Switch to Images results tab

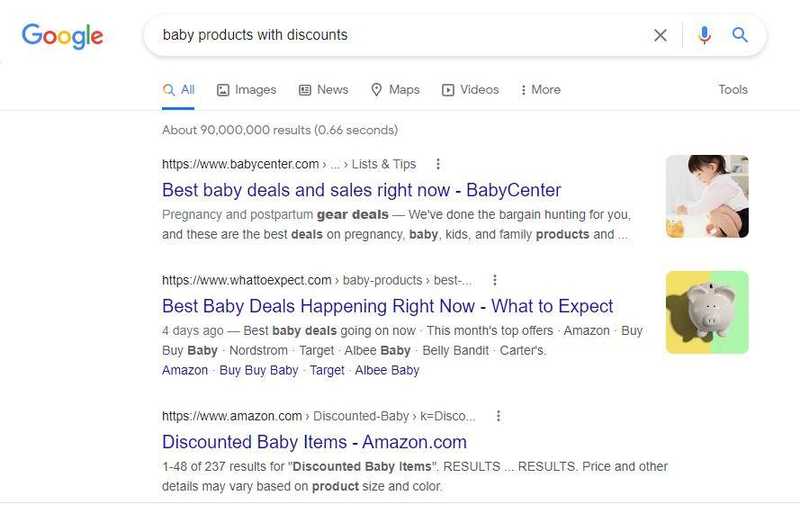pos(246,90)
